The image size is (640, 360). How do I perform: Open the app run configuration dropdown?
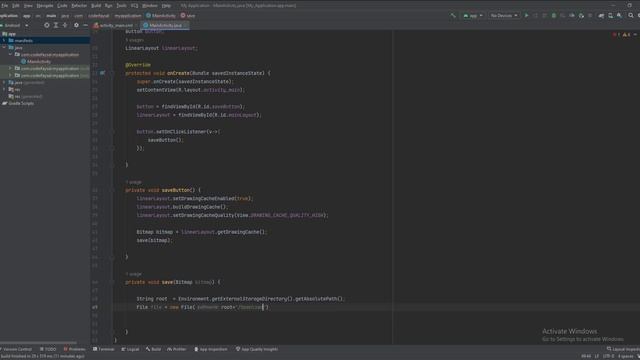(x=473, y=16)
